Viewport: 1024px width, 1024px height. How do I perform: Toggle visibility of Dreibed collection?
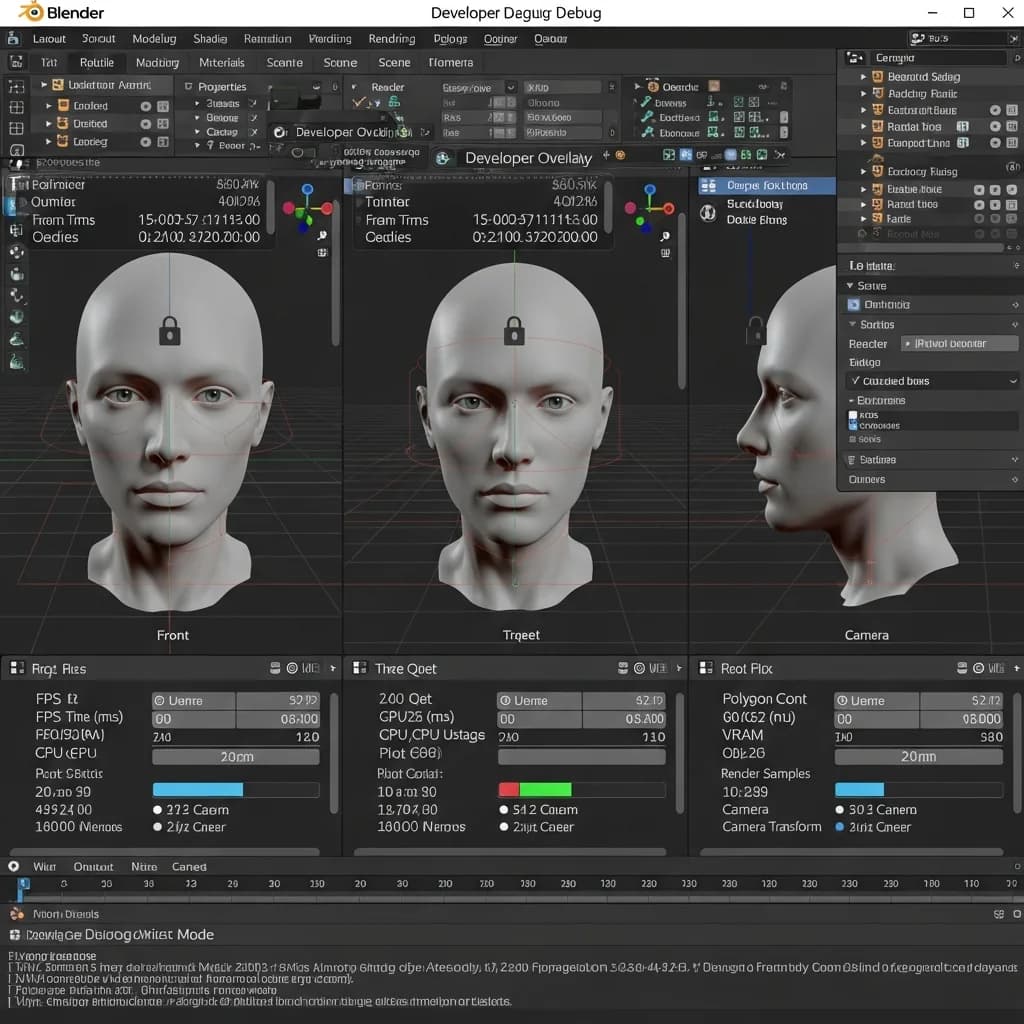click(x=145, y=123)
